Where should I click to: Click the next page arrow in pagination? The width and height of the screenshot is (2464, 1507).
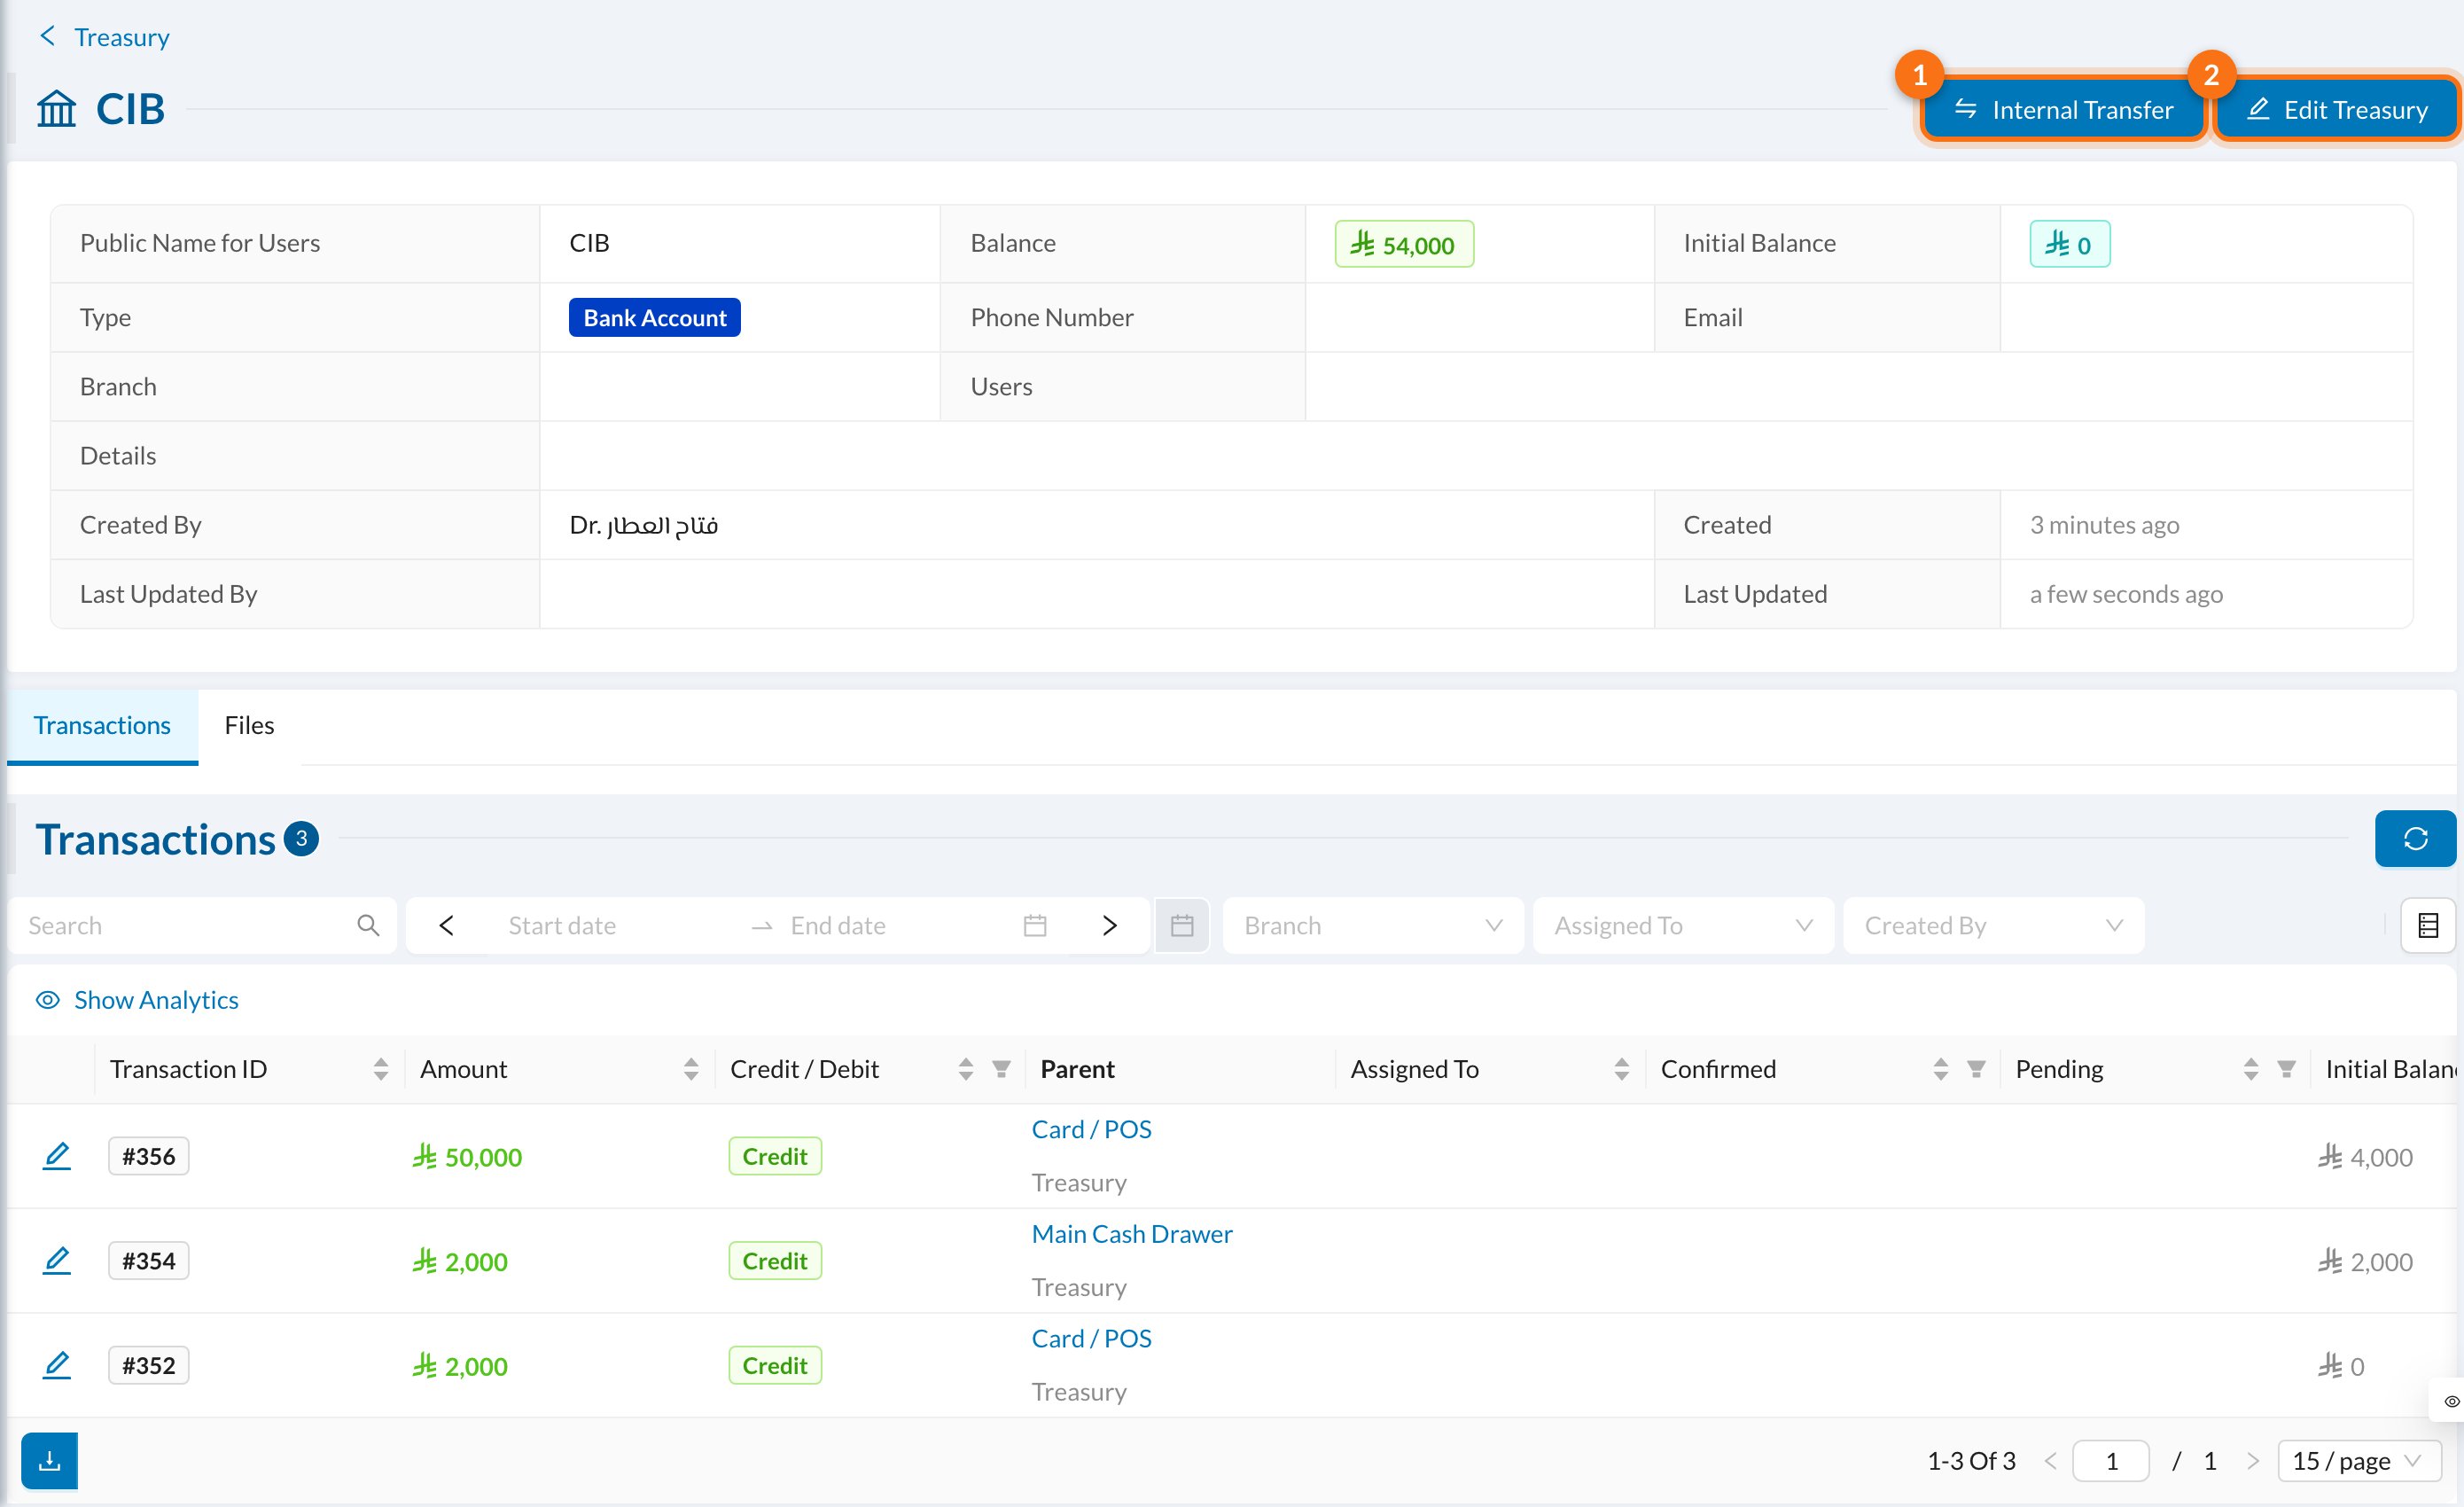point(2252,1461)
